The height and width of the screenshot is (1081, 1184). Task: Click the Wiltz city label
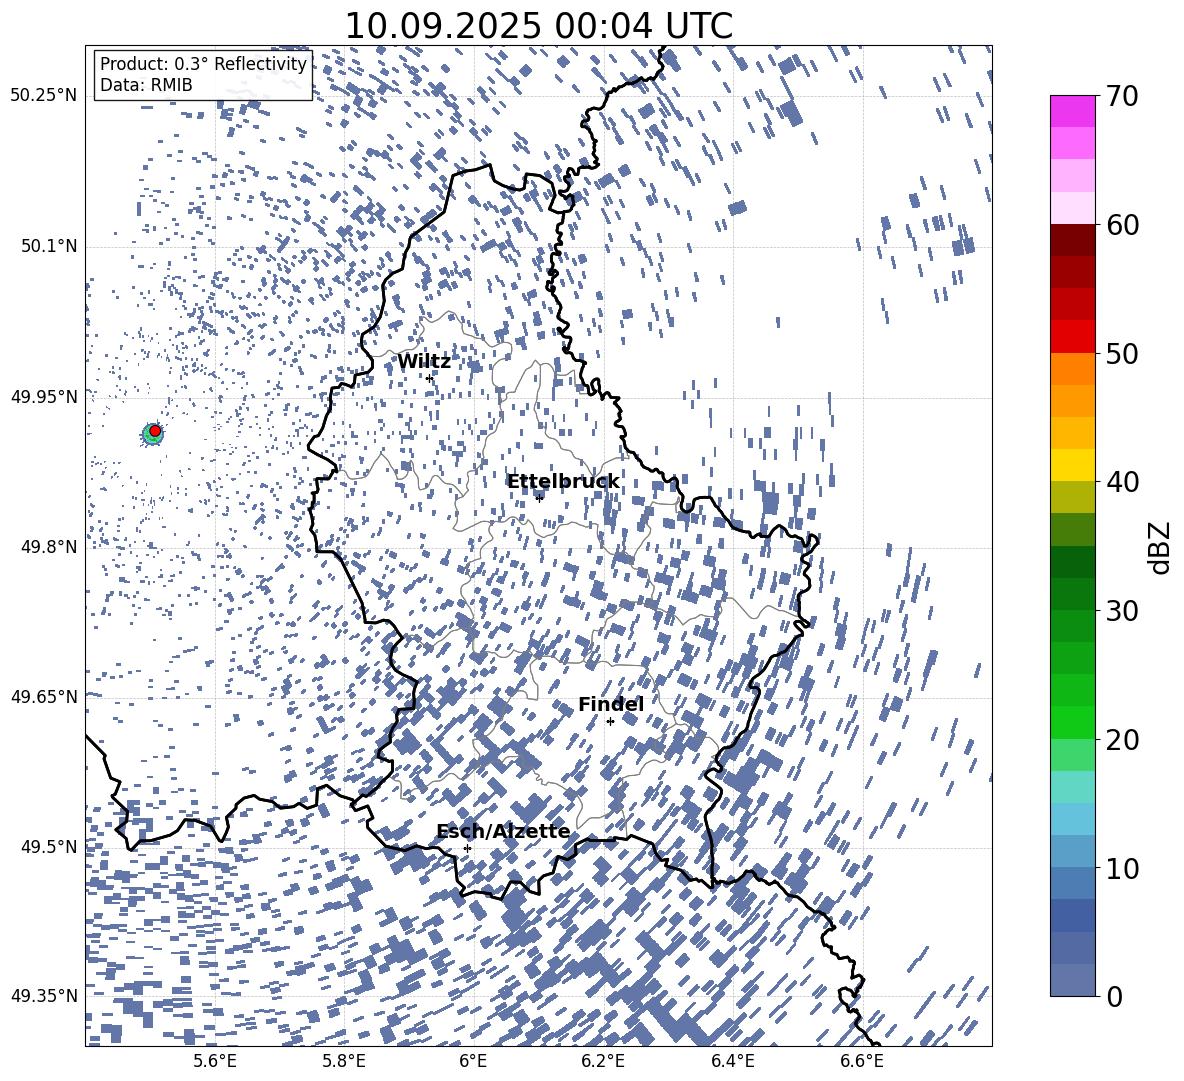(x=424, y=362)
